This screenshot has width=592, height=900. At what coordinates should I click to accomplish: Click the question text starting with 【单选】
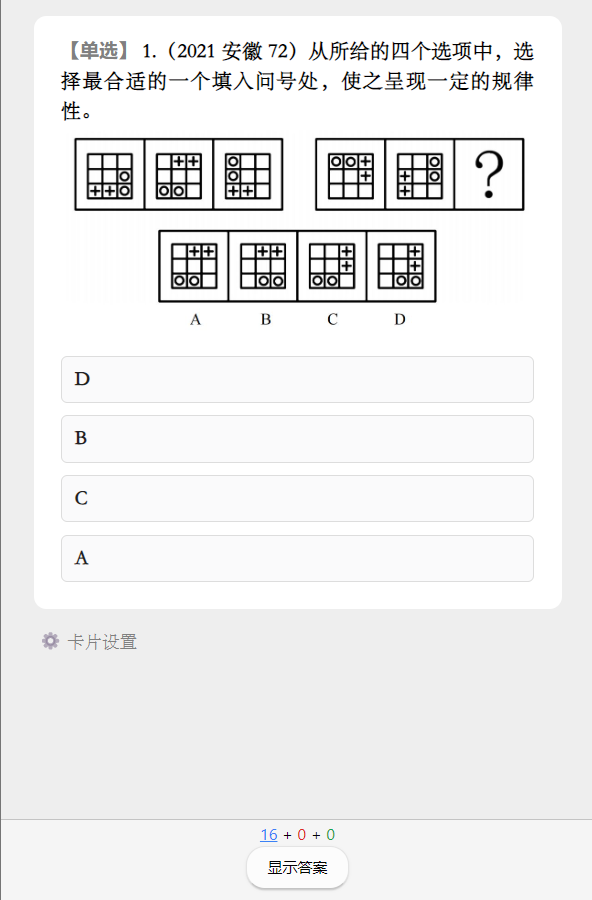click(297, 81)
